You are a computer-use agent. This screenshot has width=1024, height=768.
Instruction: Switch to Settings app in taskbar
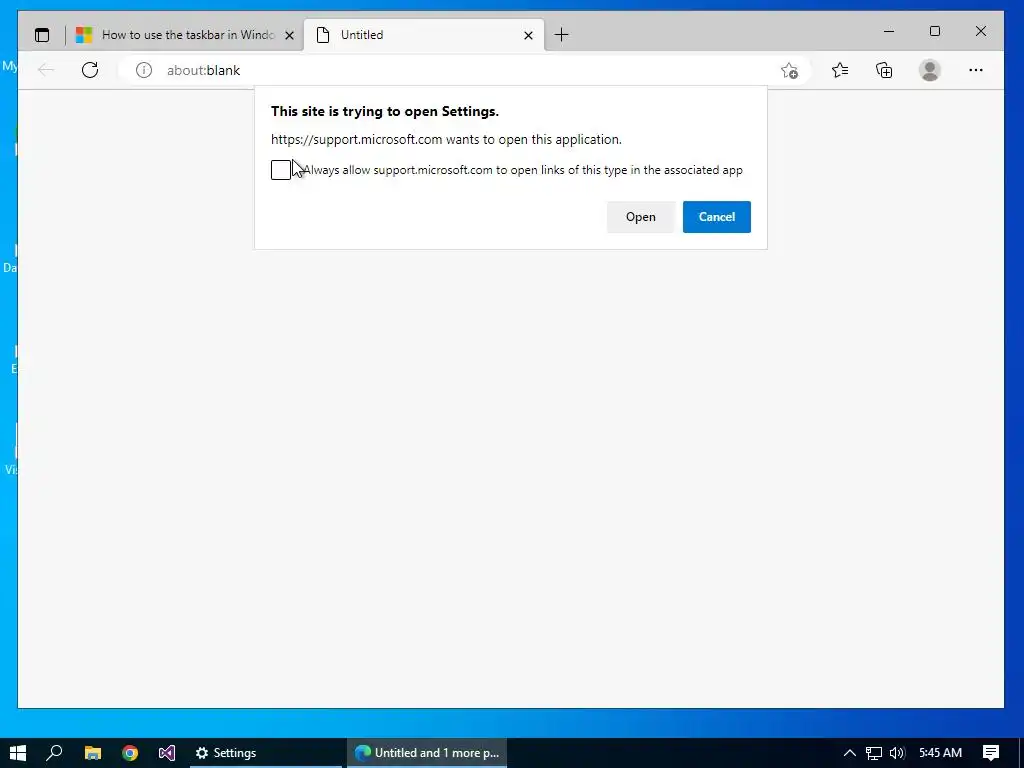[x=266, y=753]
